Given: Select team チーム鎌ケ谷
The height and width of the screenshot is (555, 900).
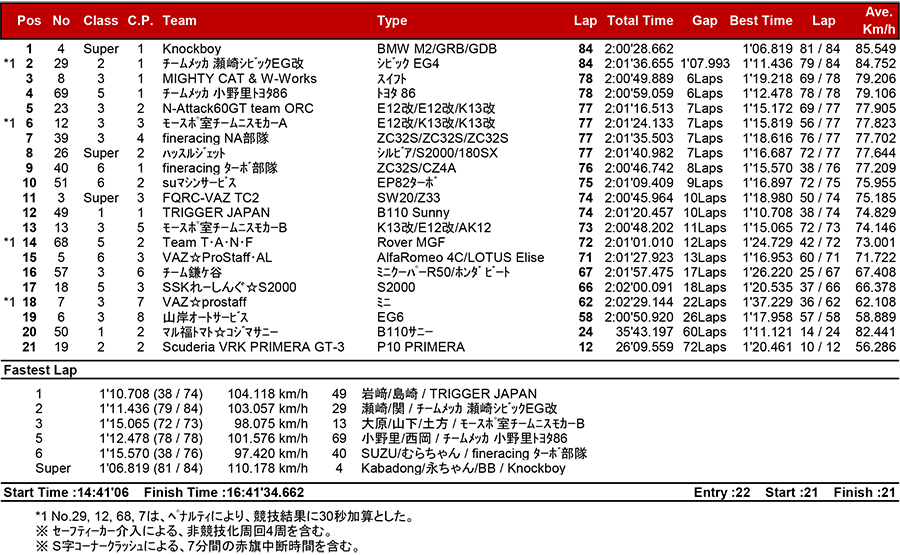Looking at the screenshot, I should pos(192,272).
